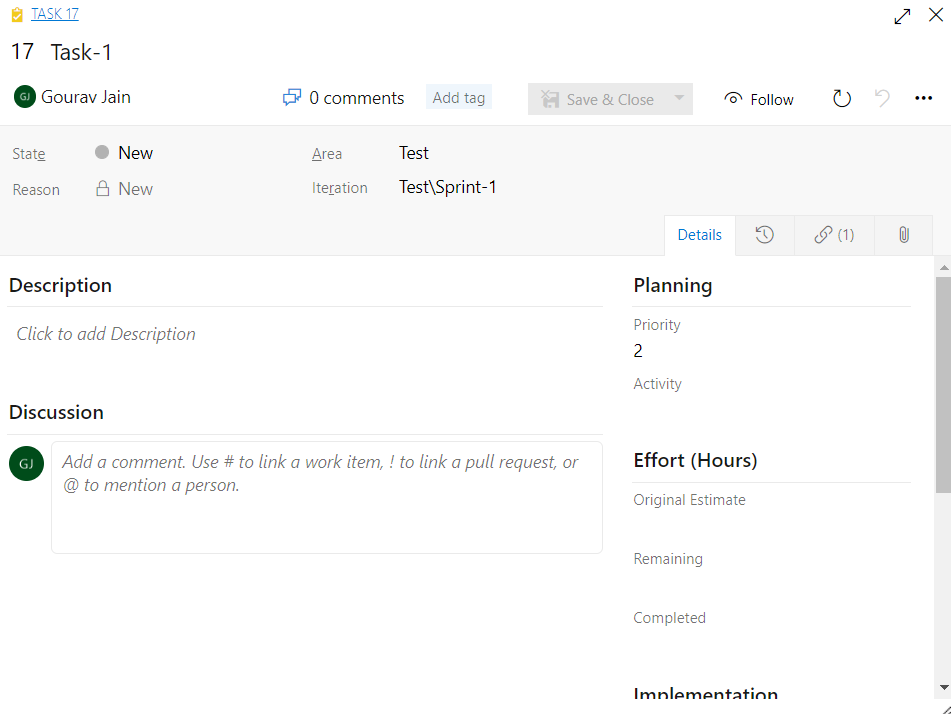Image resolution: width=951 pixels, height=714 pixels.
Task: Select the Priority value 2
Action: tap(638, 351)
